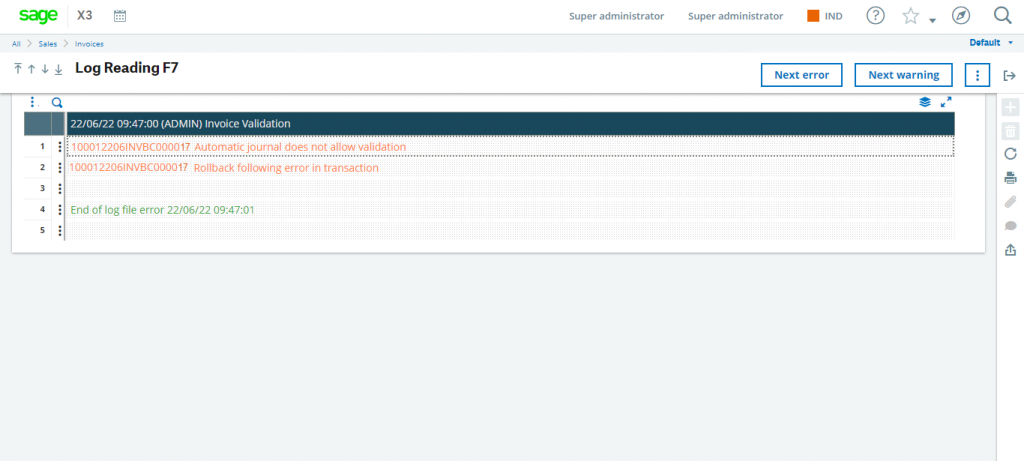The image size is (1024, 461).
Task: Expand the grid to full screen
Action: coord(946,102)
